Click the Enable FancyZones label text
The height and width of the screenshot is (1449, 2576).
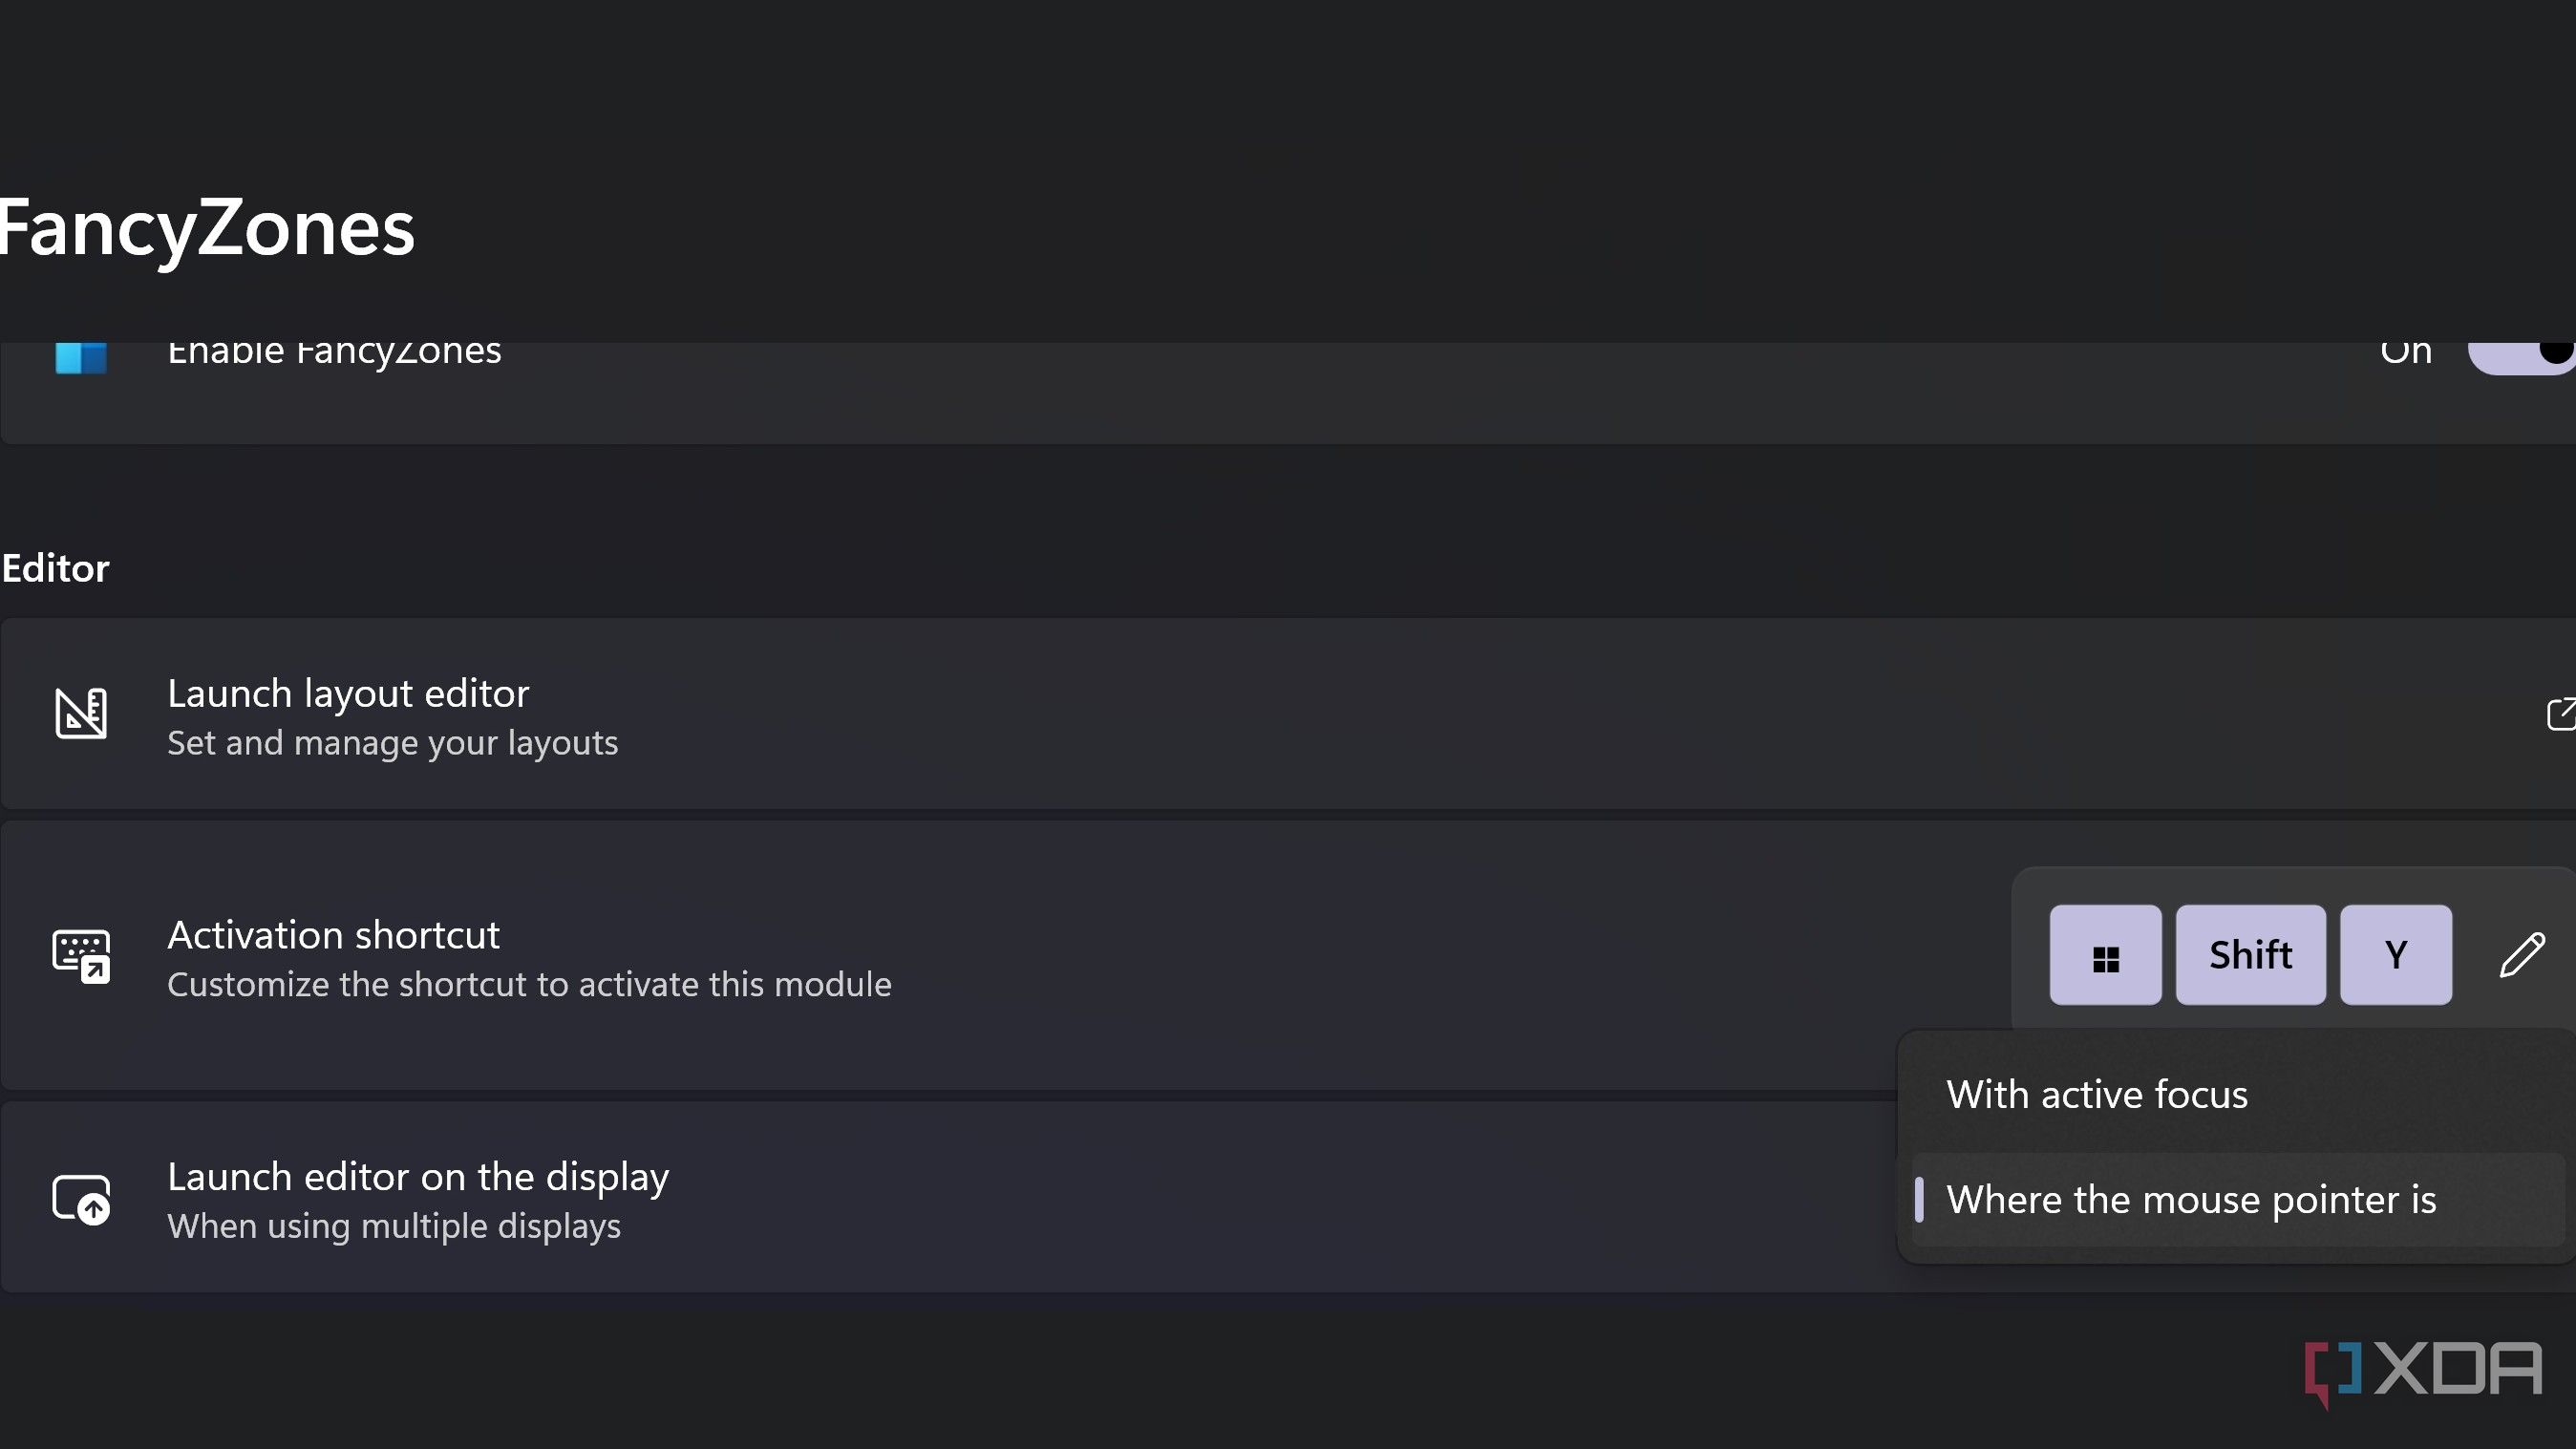(x=334, y=354)
